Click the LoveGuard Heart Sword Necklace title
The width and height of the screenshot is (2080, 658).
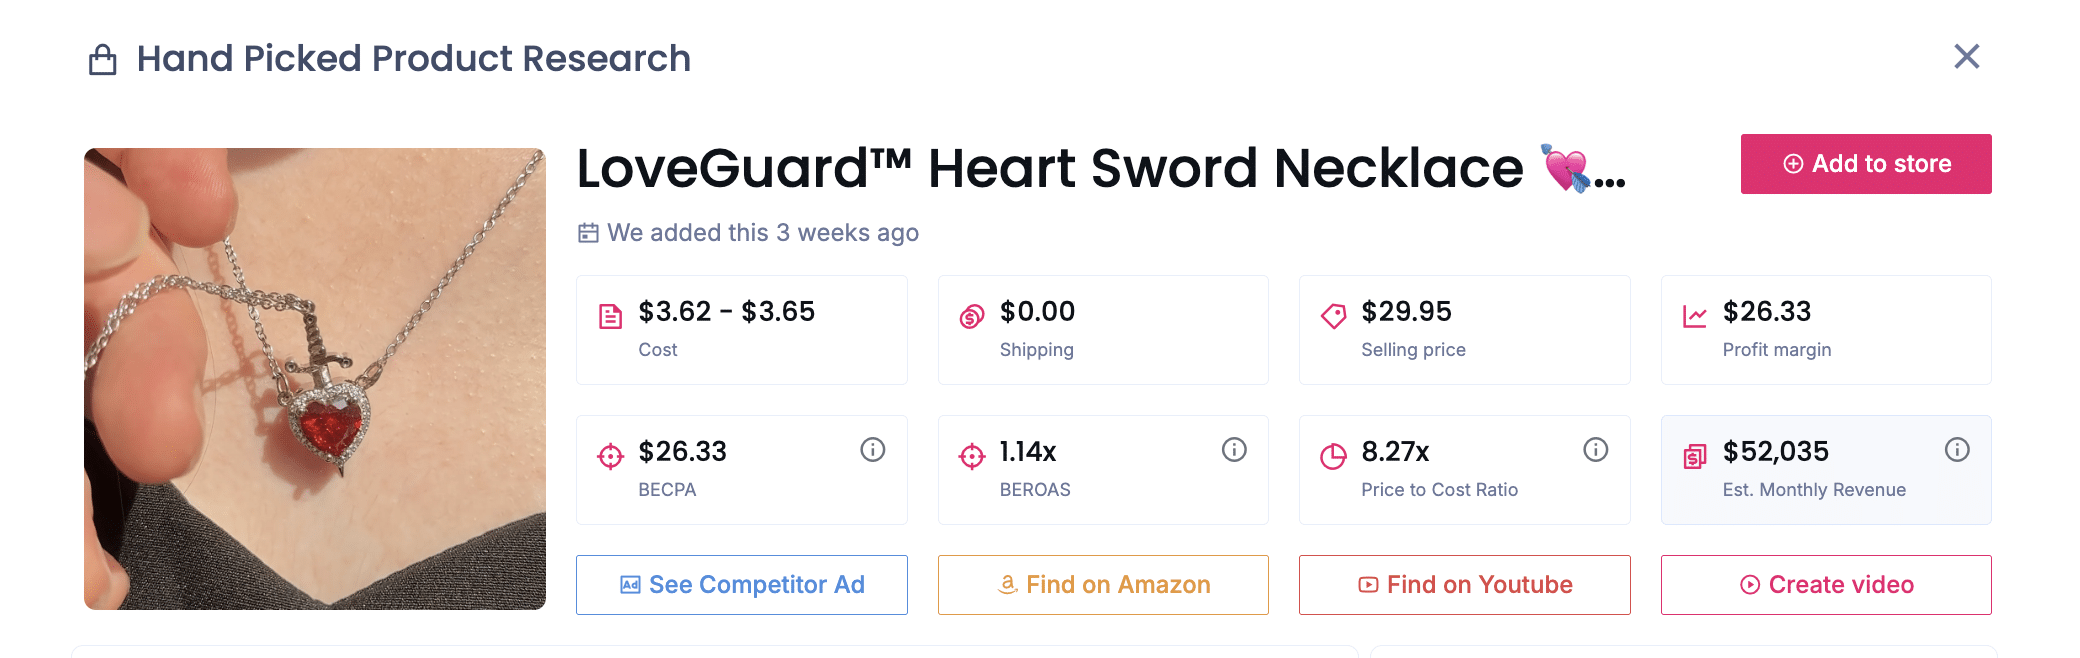[1050, 168]
